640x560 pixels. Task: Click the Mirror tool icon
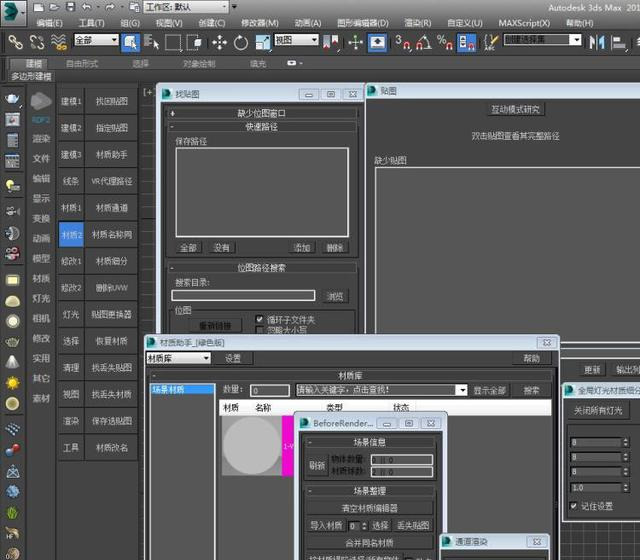(597, 42)
